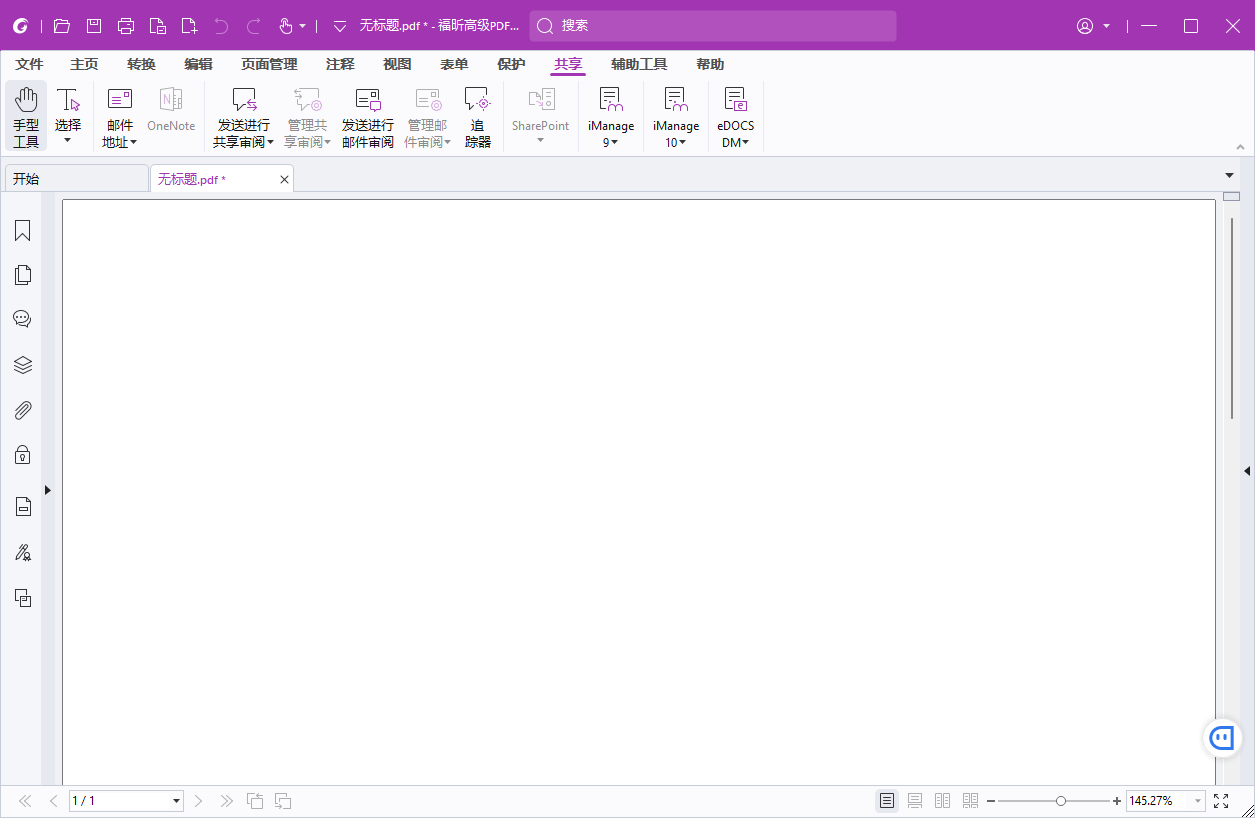1255x818 pixels.
Task: Click the Open file folder icon
Action: click(62, 26)
